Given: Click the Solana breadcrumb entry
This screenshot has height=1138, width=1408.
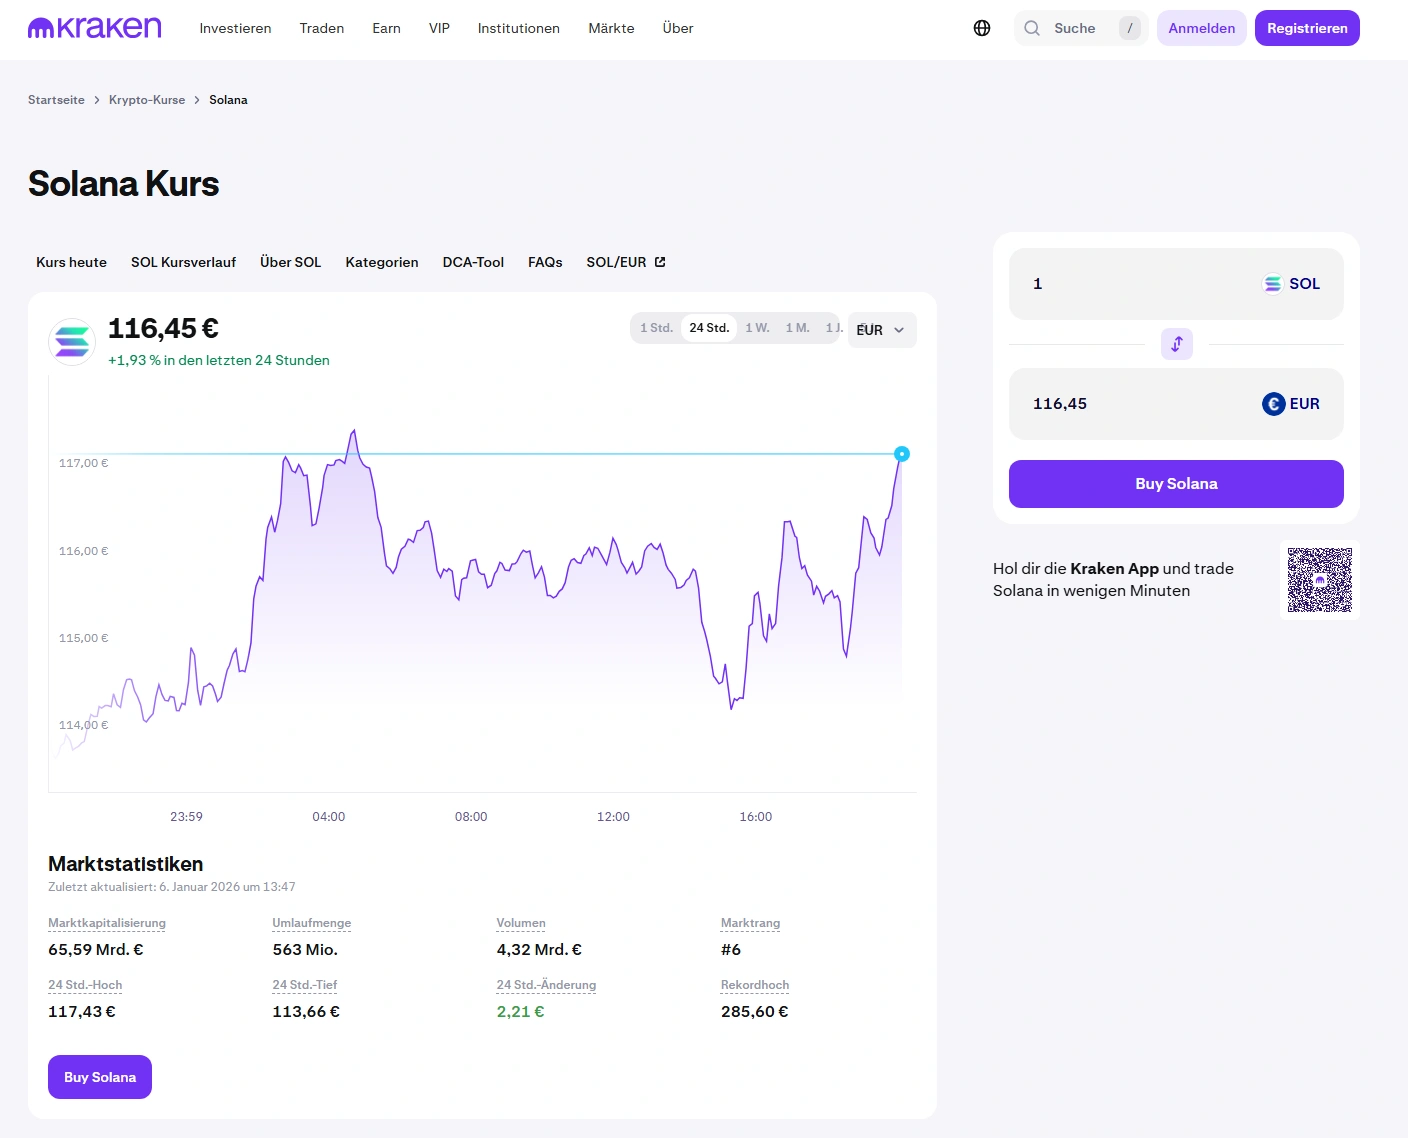Looking at the screenshot, I should point(228,100).
